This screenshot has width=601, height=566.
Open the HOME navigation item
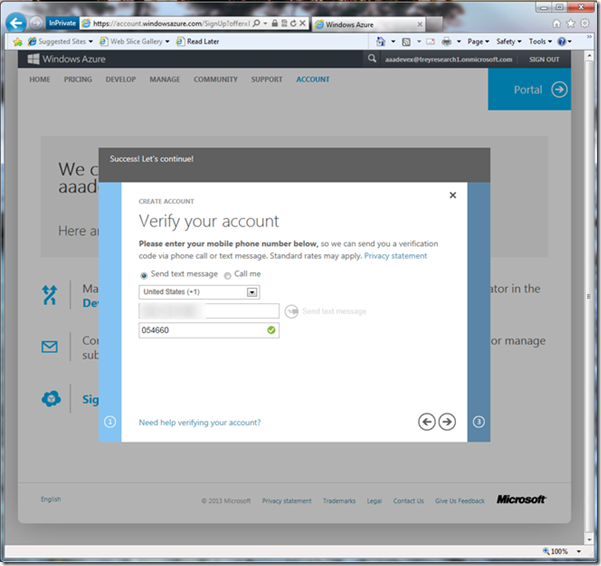click(x=40, y=79)
